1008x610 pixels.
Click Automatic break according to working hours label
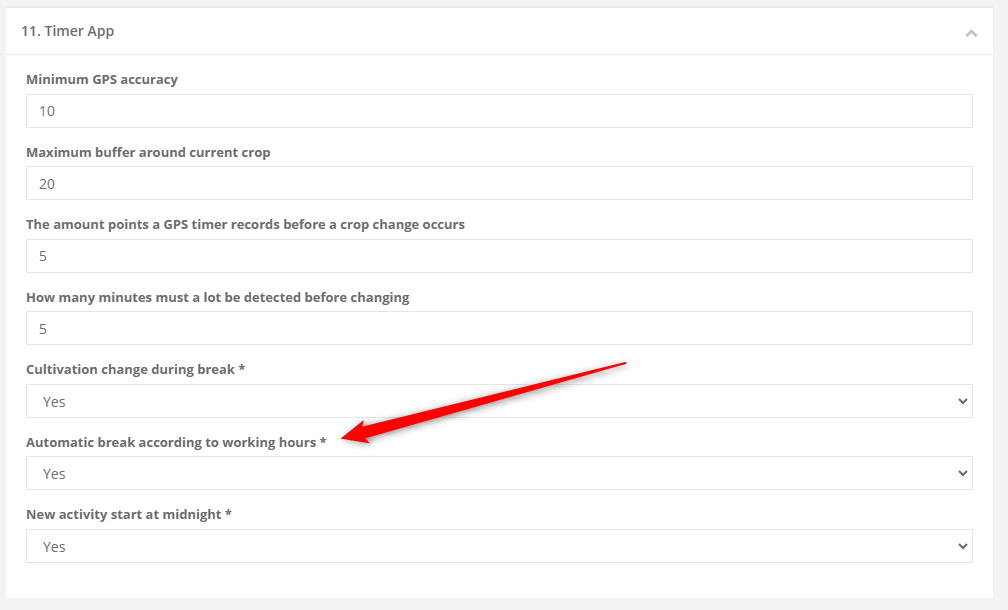[176, 442]
